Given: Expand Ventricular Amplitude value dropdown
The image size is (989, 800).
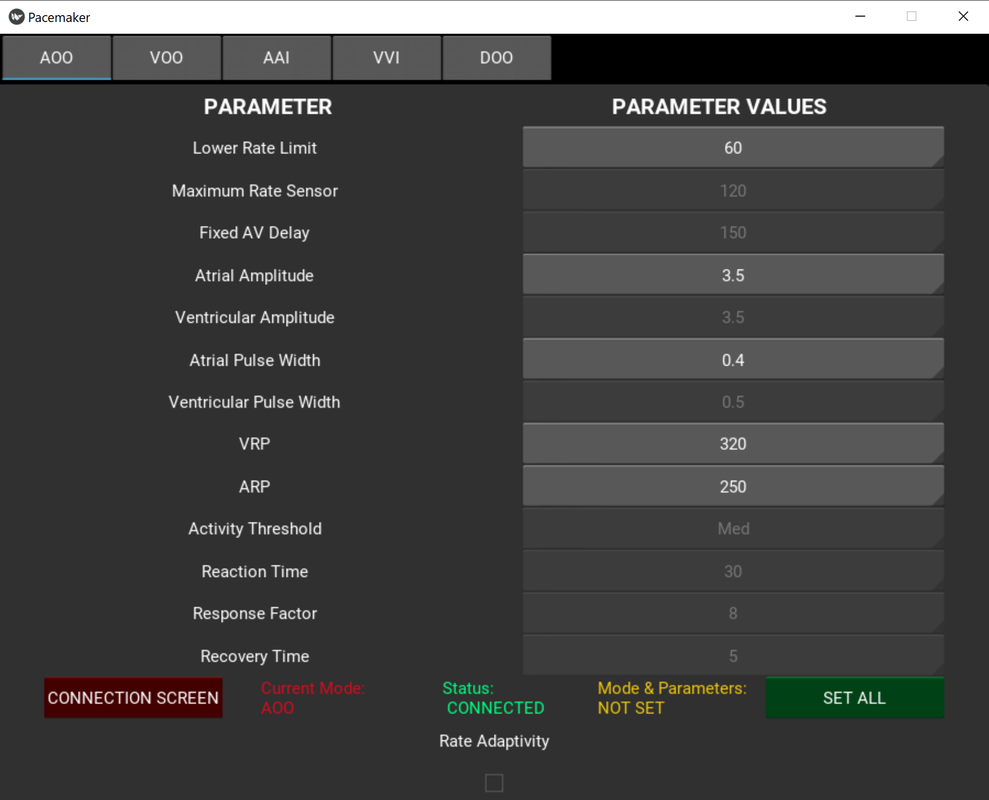Looking at the screenshot, I should [733, 317].
